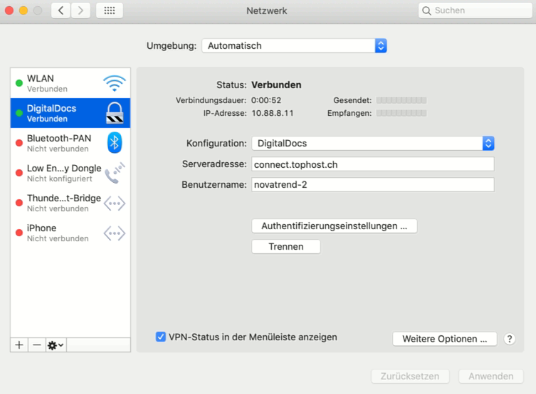Click the red close window button
This screenshot has height=394, width=536.
9,11
